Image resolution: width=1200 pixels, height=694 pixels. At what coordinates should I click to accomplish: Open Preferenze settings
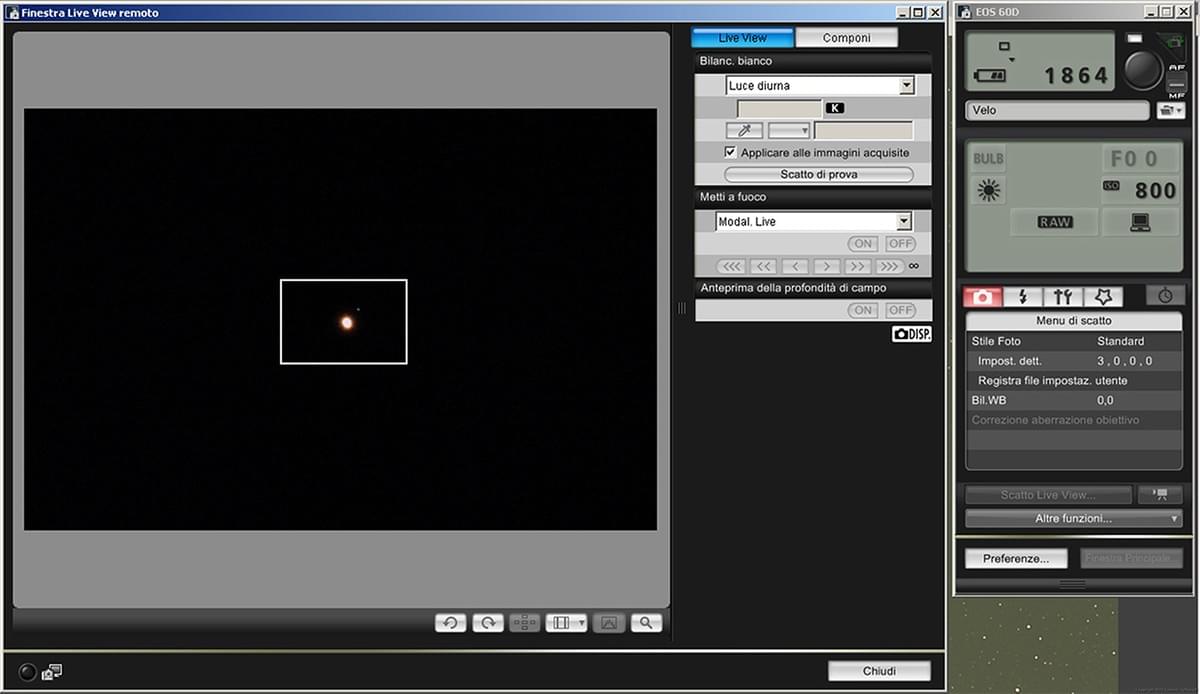[x=1016, y=559]
